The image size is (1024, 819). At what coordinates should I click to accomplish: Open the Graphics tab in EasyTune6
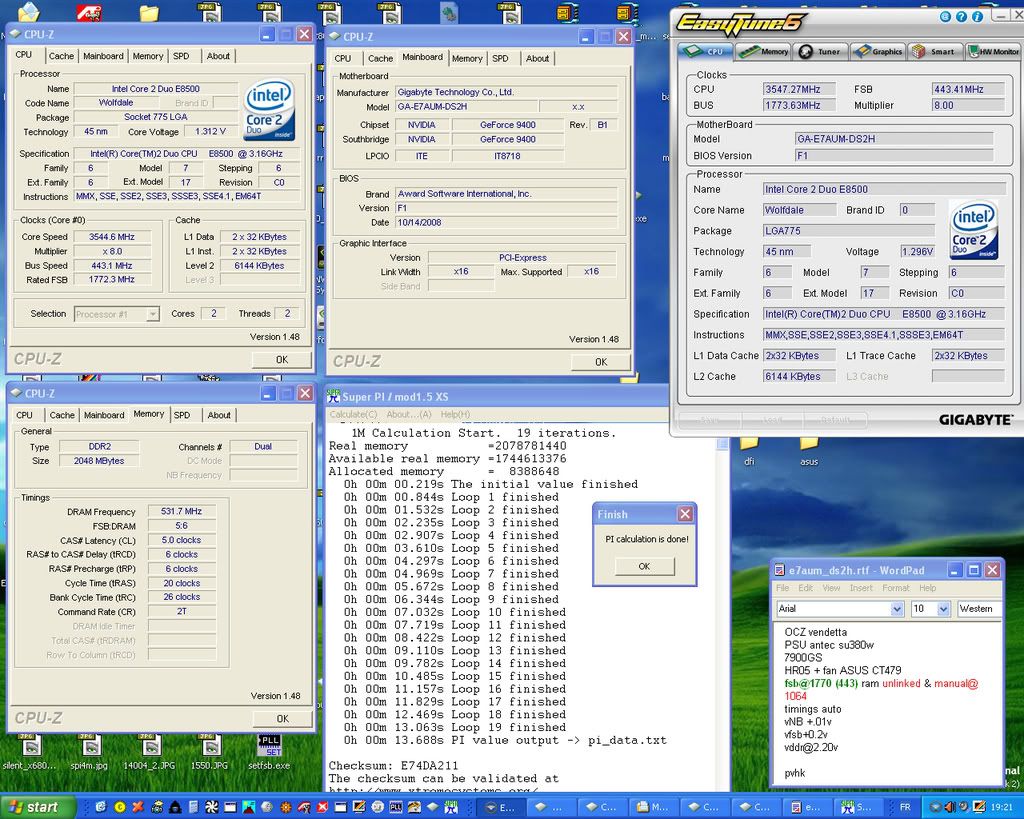point(877,51)
